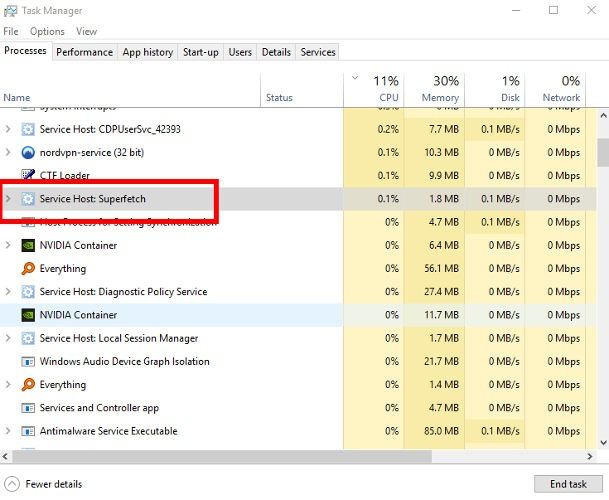Click the horizontal scrollbar right arrow
The width and height of the screenshot is (609, 500).
[x=590, y=456]
